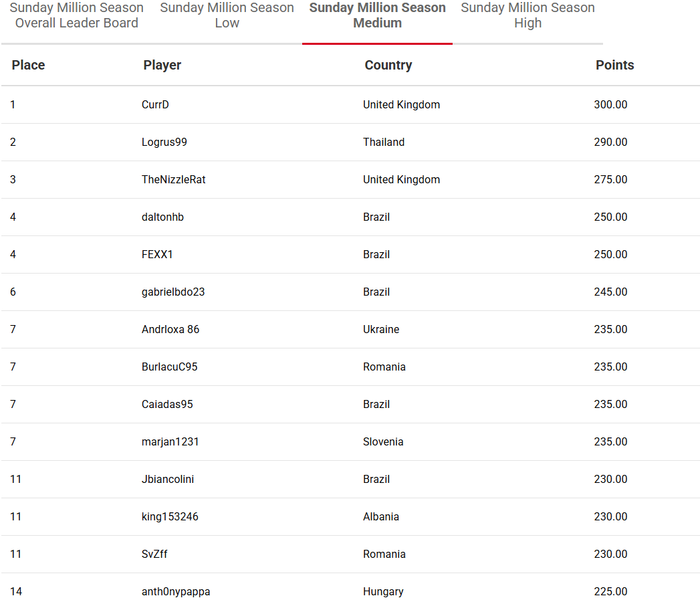Select king153246 from Albania

pyautogui.click(x=170, y=517)
